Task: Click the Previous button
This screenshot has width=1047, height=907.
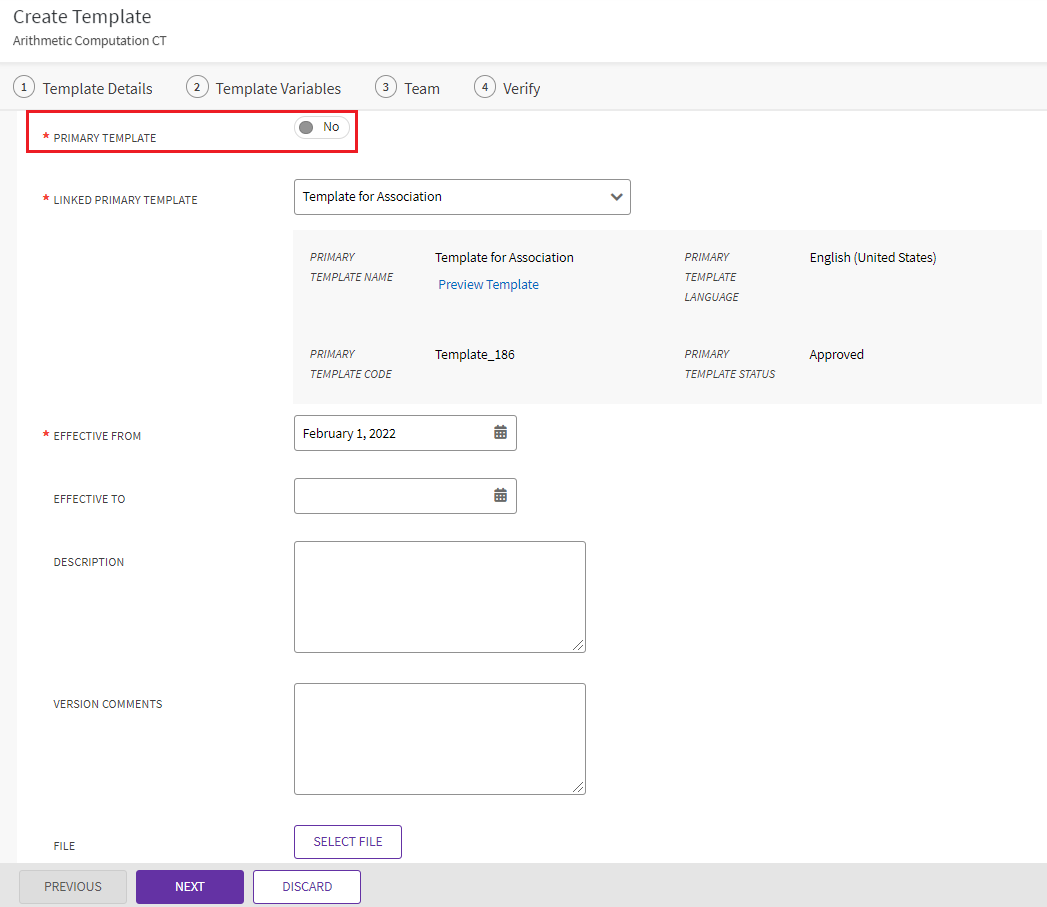Action: pos(73,887)
